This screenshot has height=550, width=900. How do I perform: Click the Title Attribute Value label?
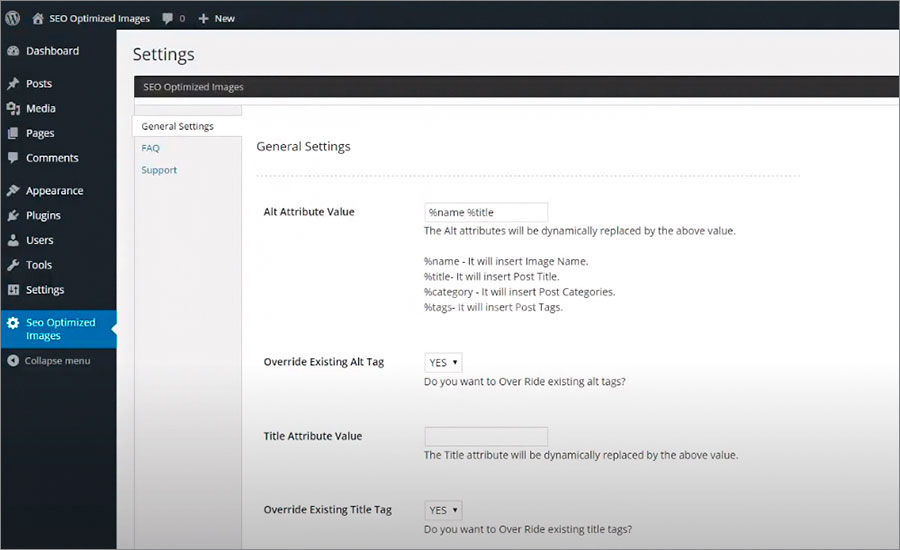pos(313,436)
